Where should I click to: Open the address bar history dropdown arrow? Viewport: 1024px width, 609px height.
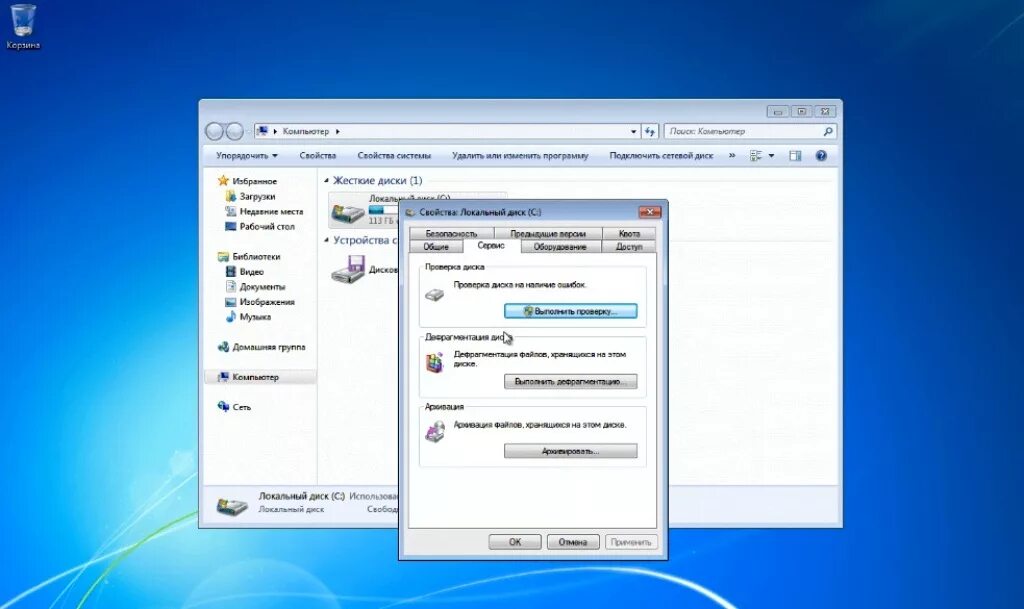coord(633,131)
